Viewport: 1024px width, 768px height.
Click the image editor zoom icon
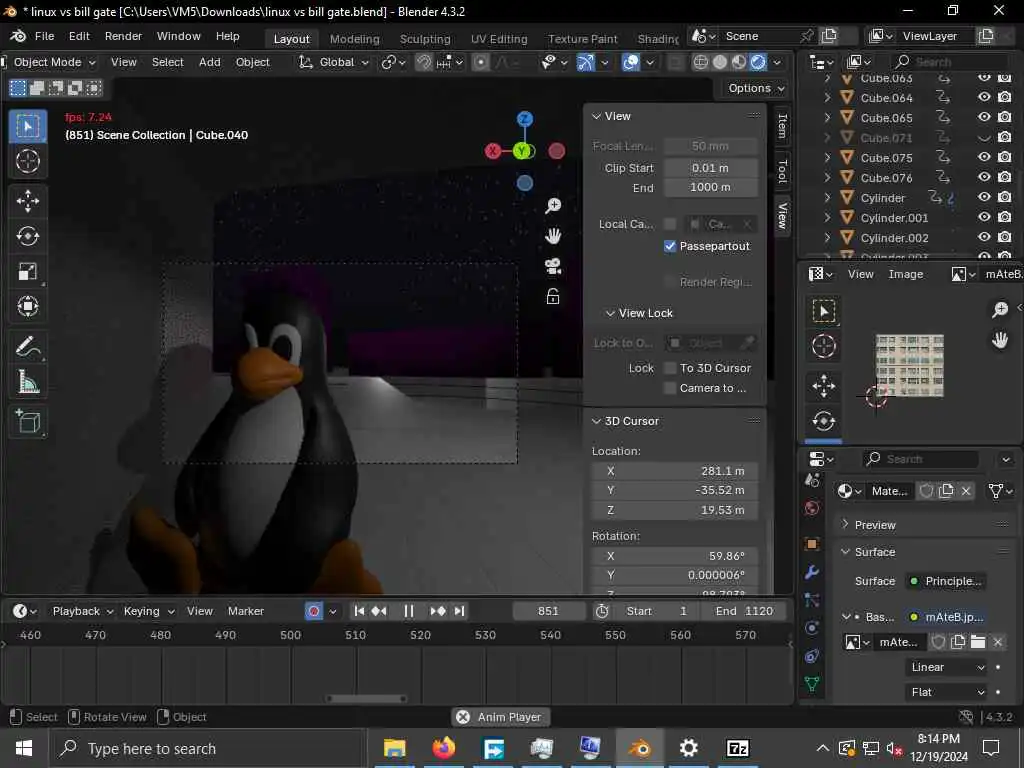[x=1000, y=310]
